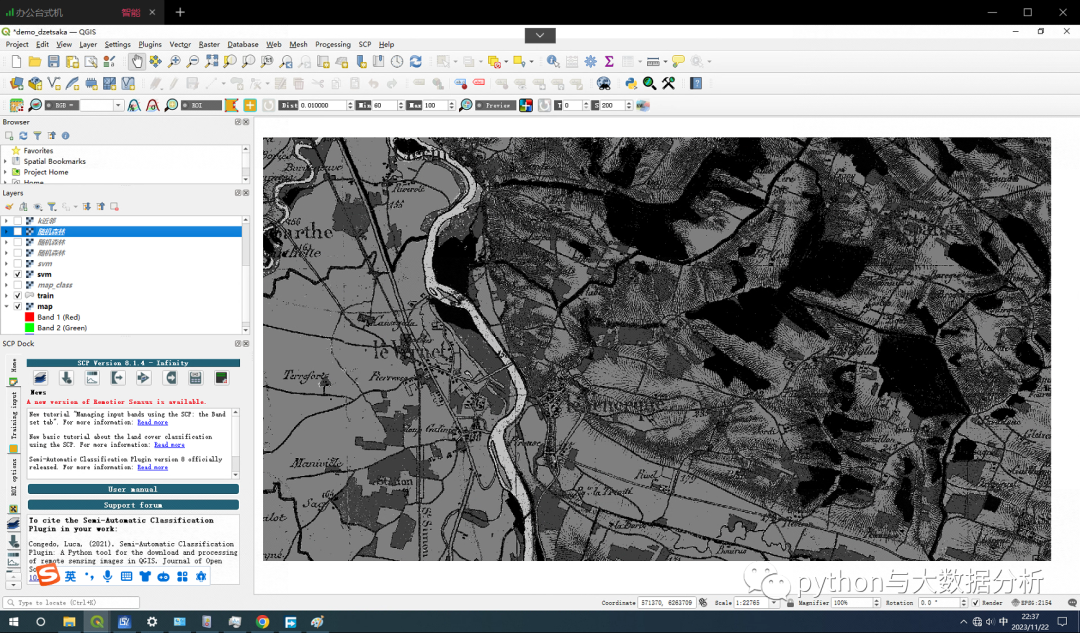Click the Layers panel filter legend icon
The width and height of the screenshot is (1080, 633).
pyautogui.click(x=51, y=206)
